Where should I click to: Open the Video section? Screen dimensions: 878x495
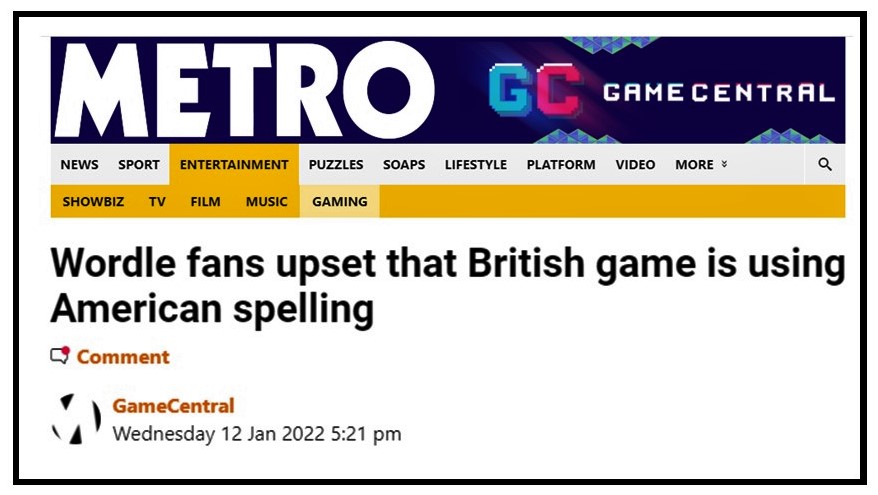coord(635,165)
